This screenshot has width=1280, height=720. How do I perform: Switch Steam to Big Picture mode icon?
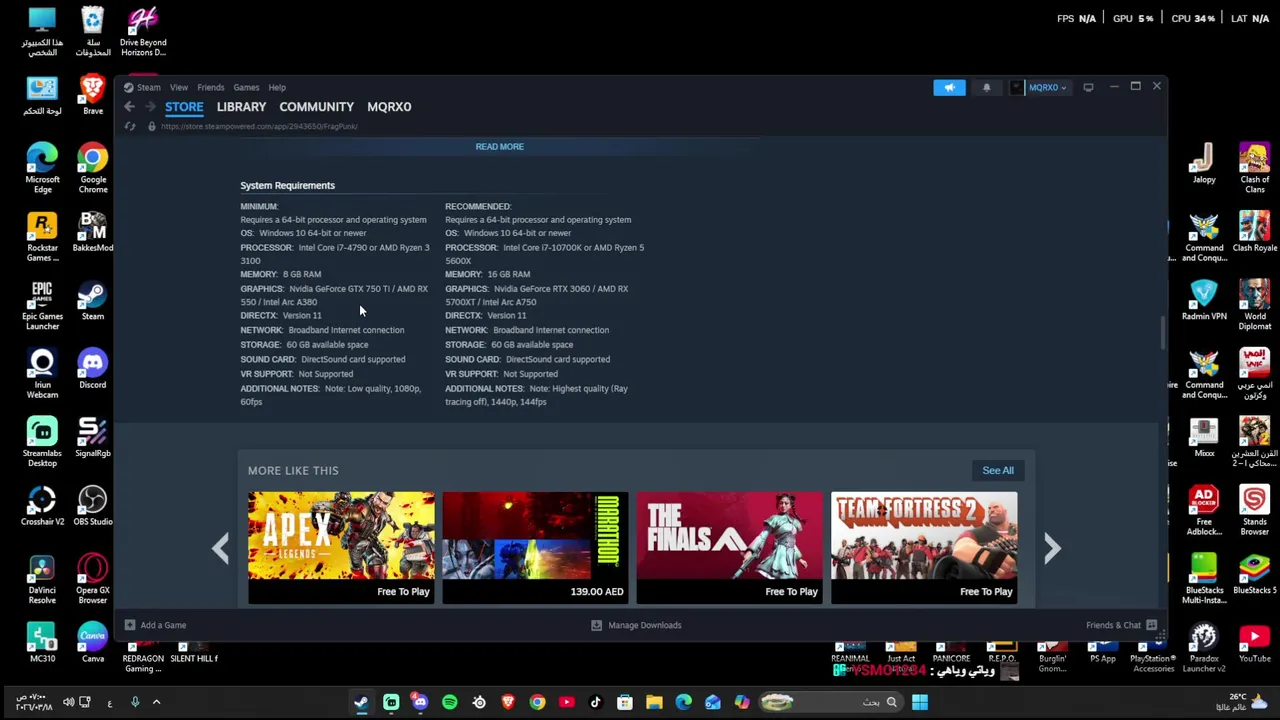[1088, 87]
